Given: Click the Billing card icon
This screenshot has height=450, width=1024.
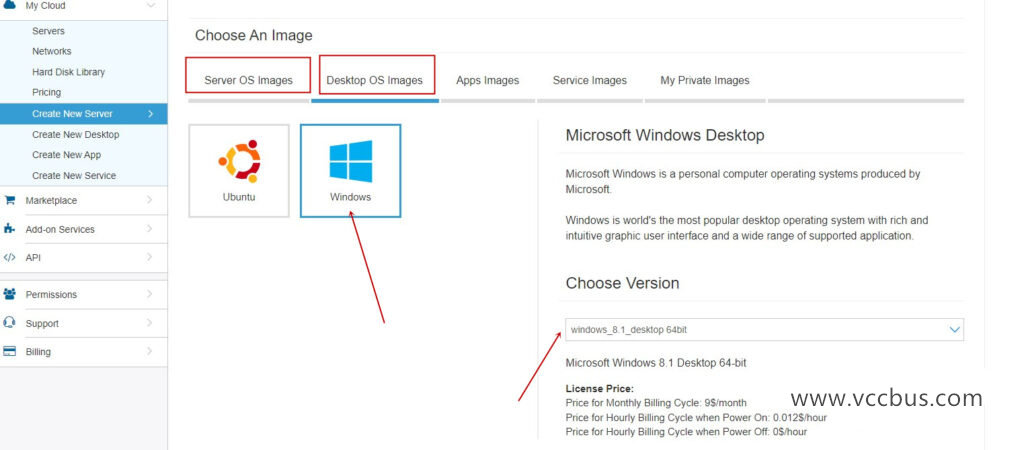Looking at the screenshot, I should coord(9,352).
